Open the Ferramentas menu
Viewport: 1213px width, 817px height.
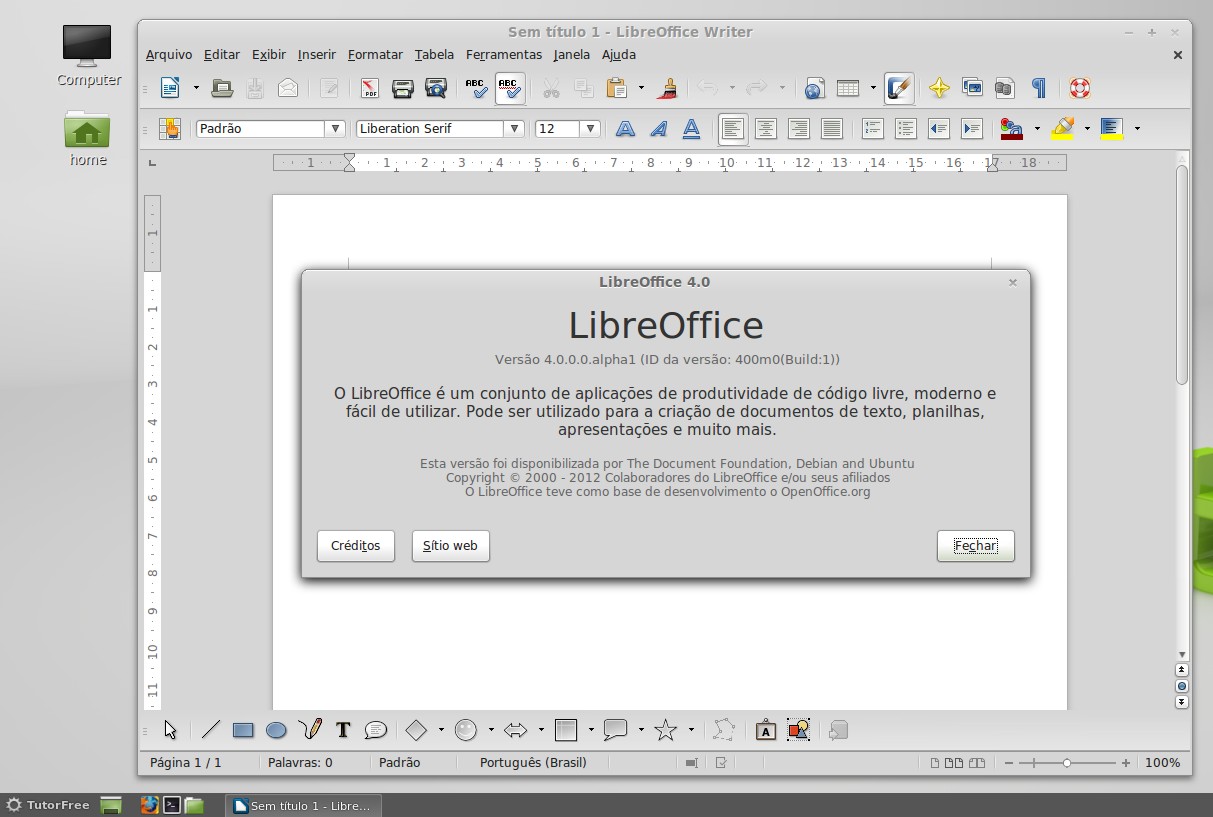click(x=504, y=55)
